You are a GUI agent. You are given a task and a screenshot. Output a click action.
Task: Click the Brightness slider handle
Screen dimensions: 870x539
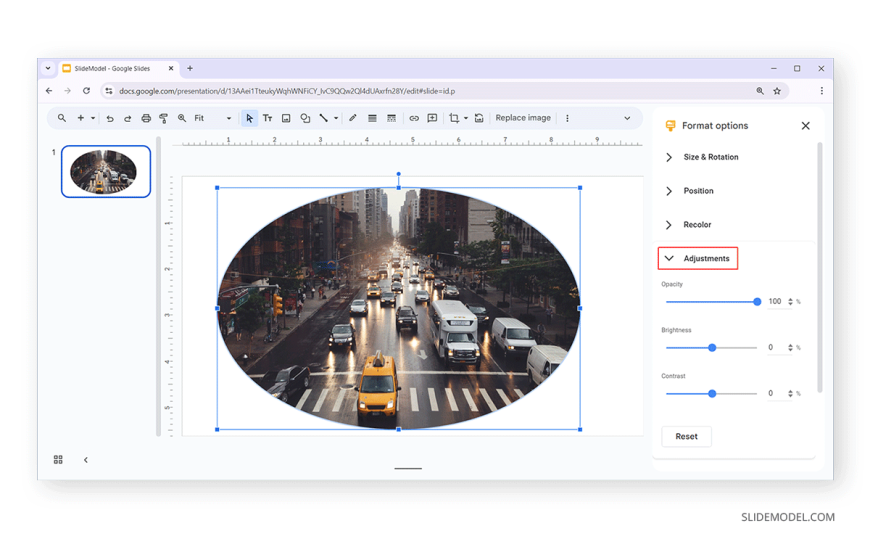712,348
